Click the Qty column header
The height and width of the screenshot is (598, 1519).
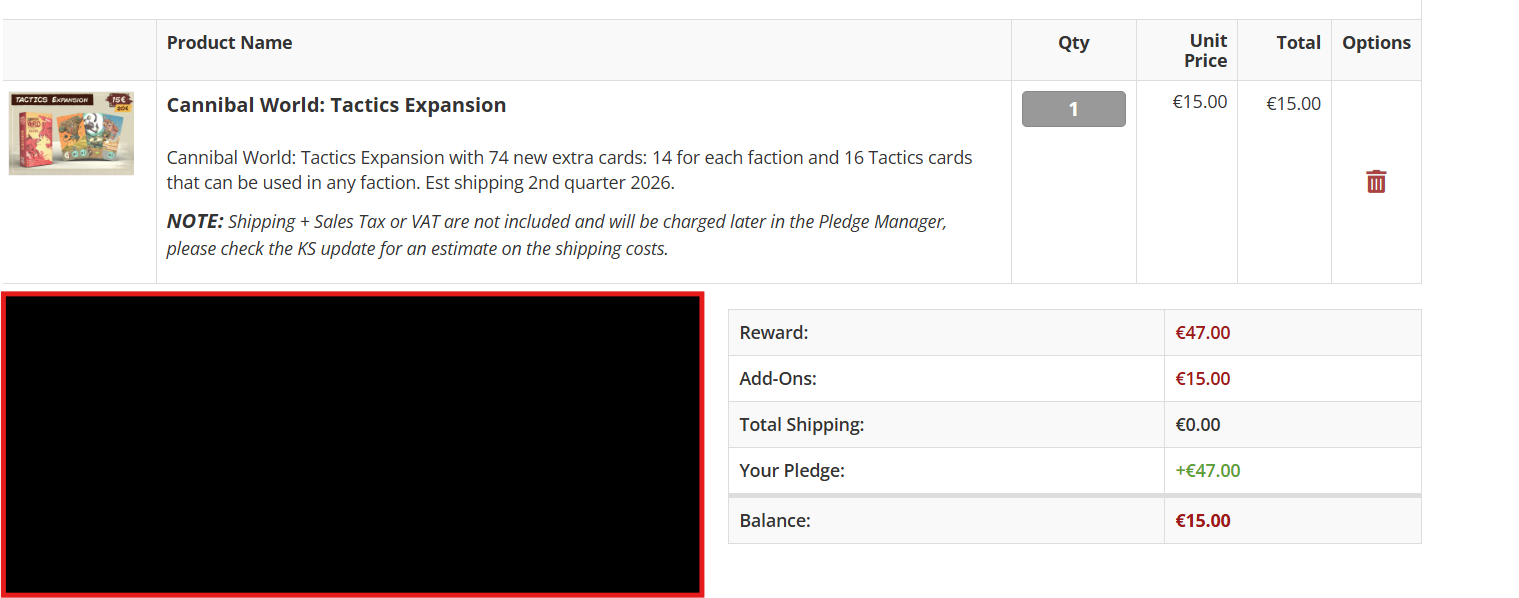[1073, 42]
